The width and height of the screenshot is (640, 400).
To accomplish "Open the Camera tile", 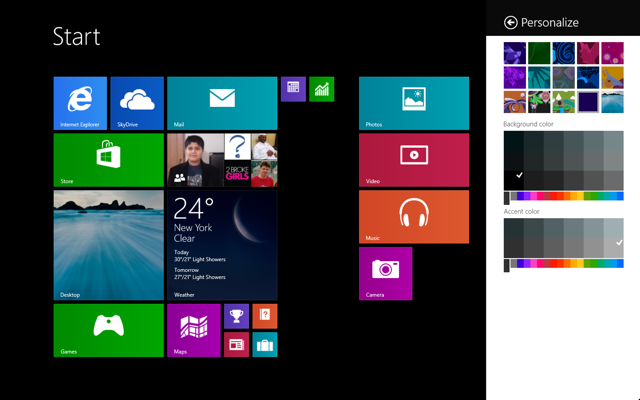I will tap(386, 273).
